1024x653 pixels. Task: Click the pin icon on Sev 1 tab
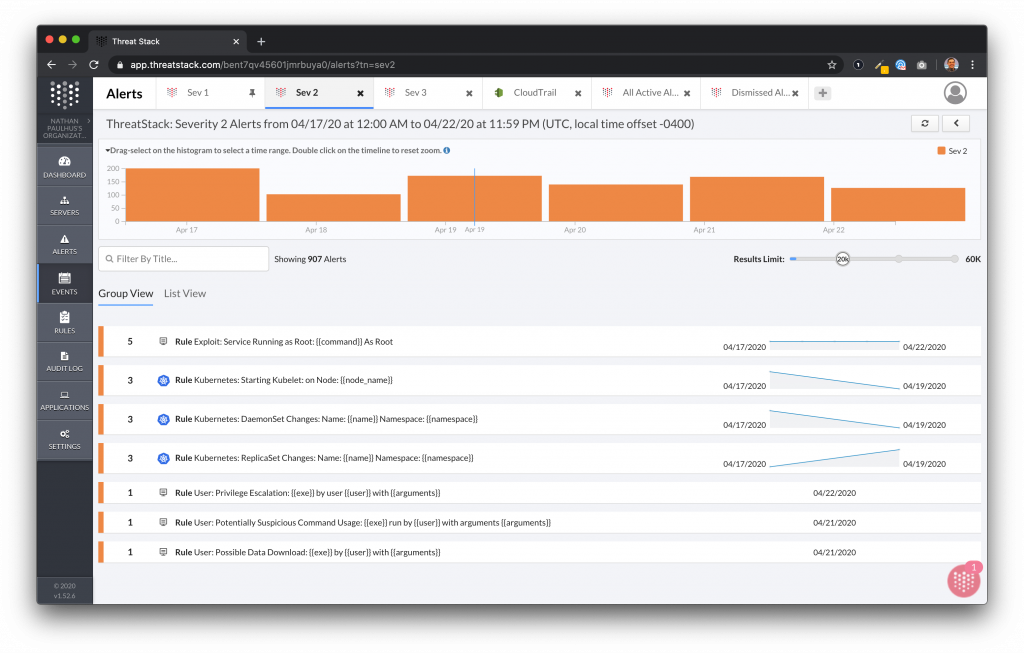pyautogui.click(x=252, y=93)
